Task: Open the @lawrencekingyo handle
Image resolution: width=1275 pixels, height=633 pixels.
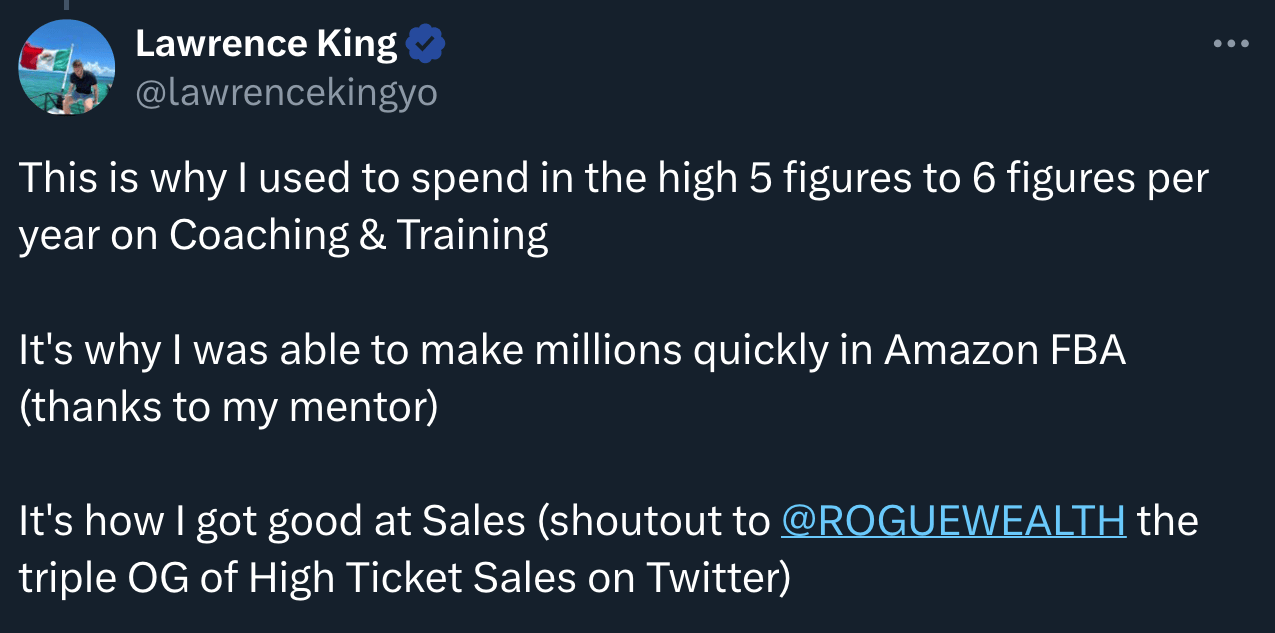Action: [x=285, y=93]
